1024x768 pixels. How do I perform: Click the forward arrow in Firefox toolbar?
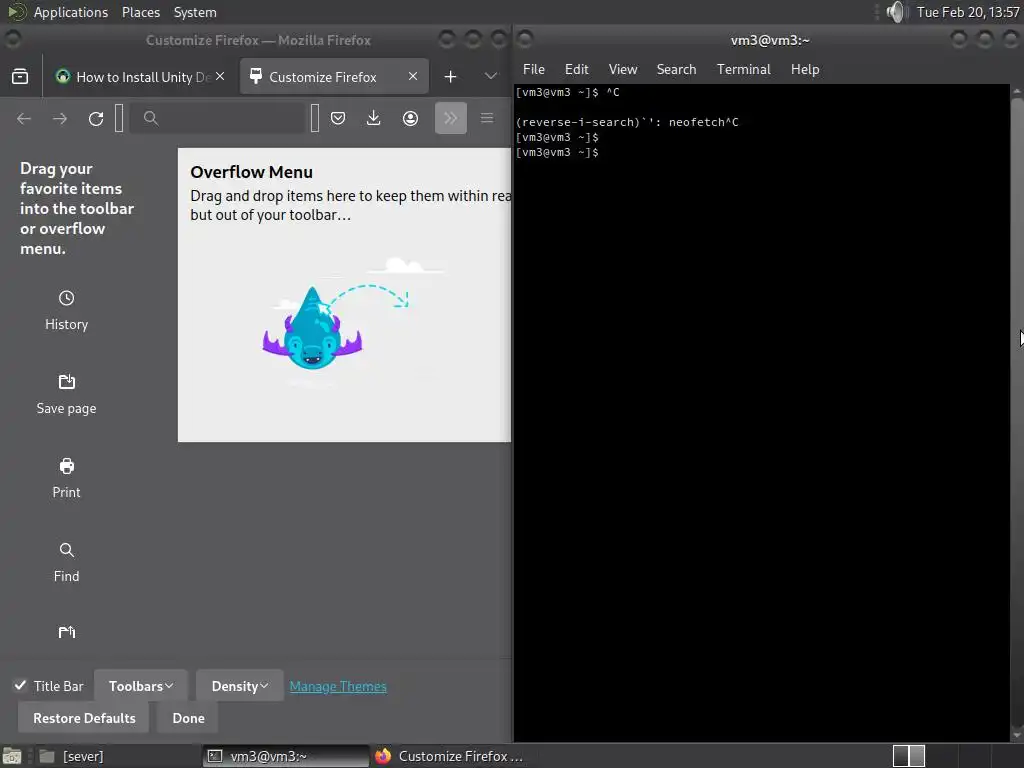tap(60, 118)
